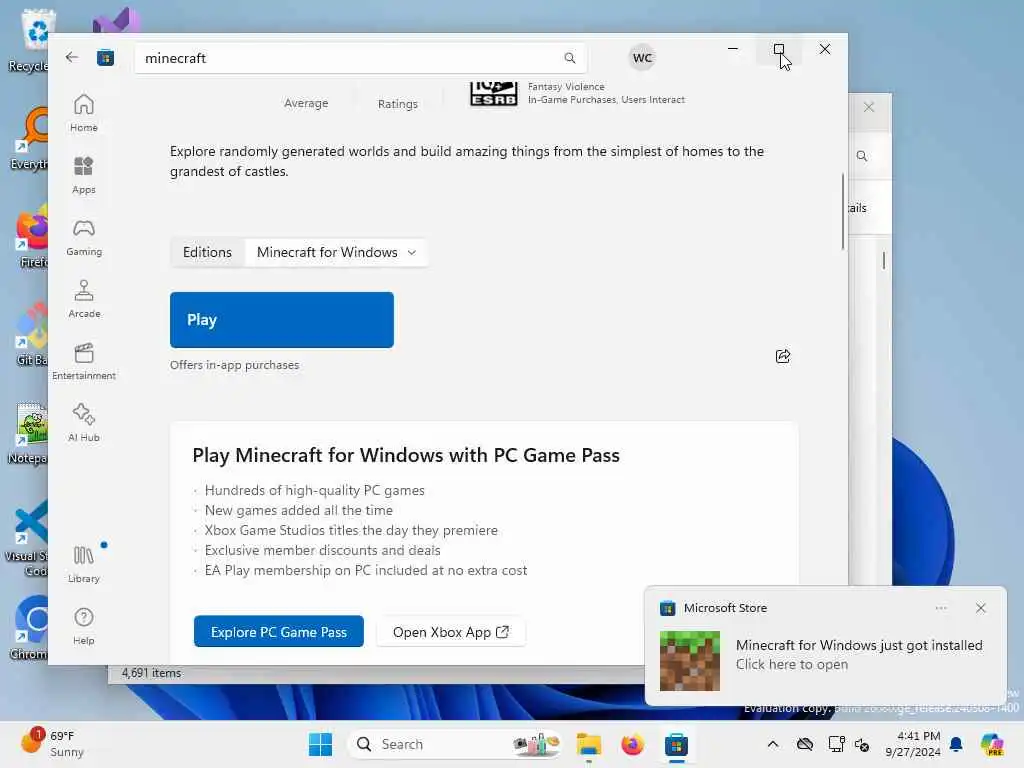Open the Copilot icon in the taskbar

point(992,744)
